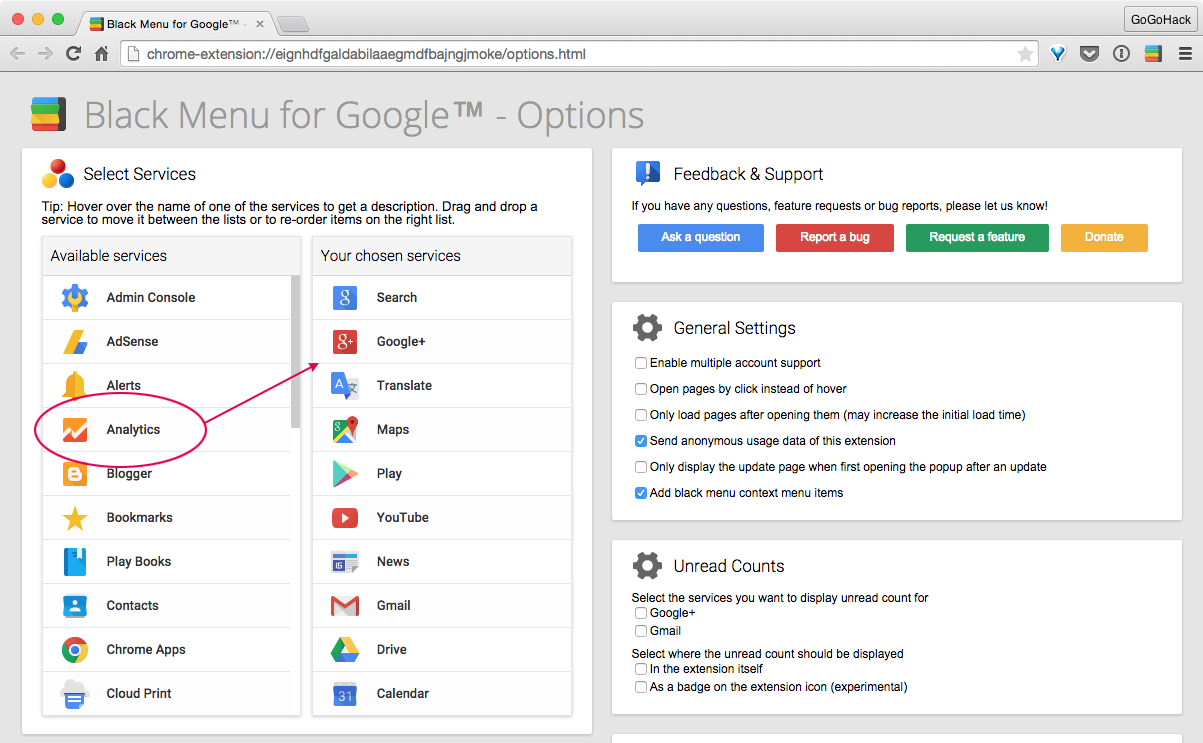Click the Maps pin icon

click(x=345, y=430)
